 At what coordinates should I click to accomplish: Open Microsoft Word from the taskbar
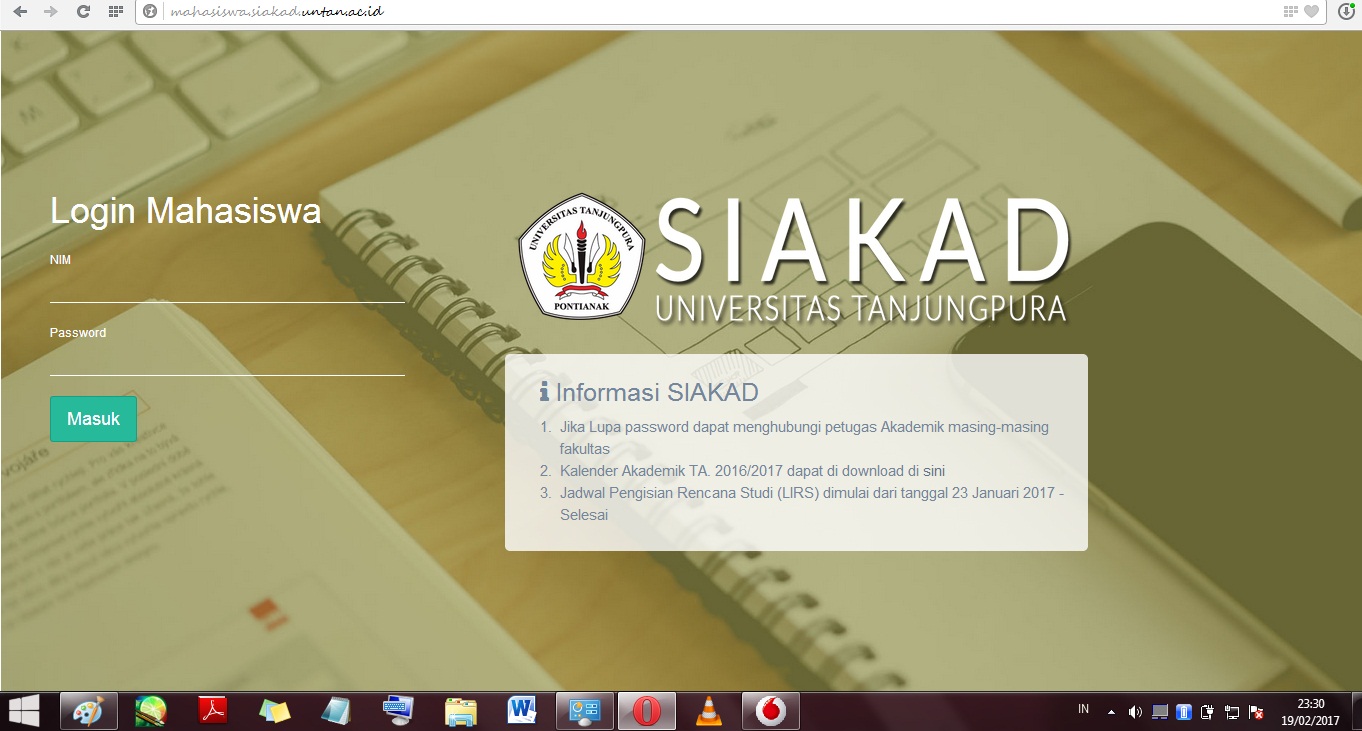pos(522,711)
